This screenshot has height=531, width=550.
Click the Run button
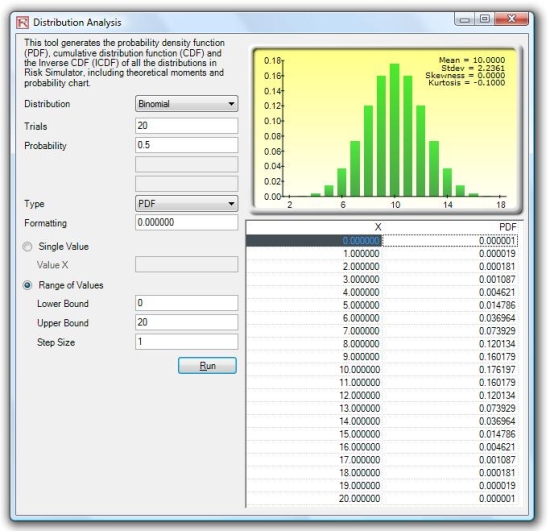click(207, 366)
